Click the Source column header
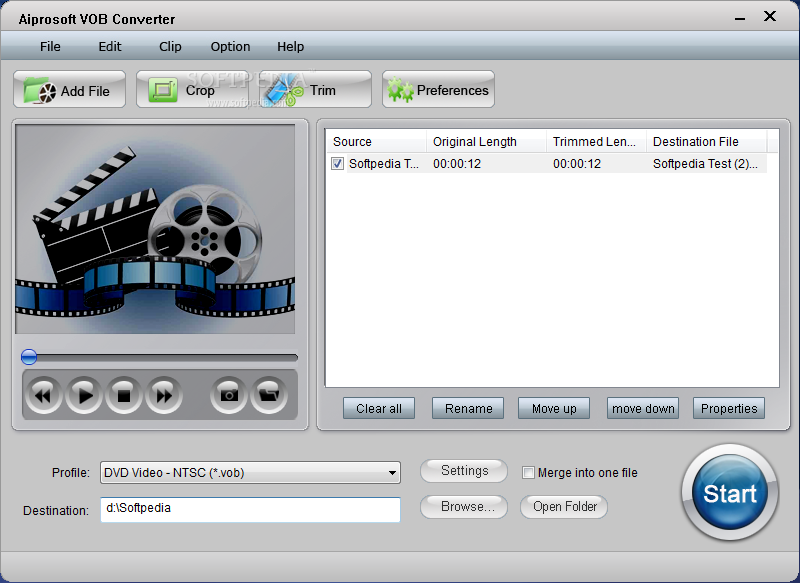This screenshot has height=583, width=800. pos(376,142)
